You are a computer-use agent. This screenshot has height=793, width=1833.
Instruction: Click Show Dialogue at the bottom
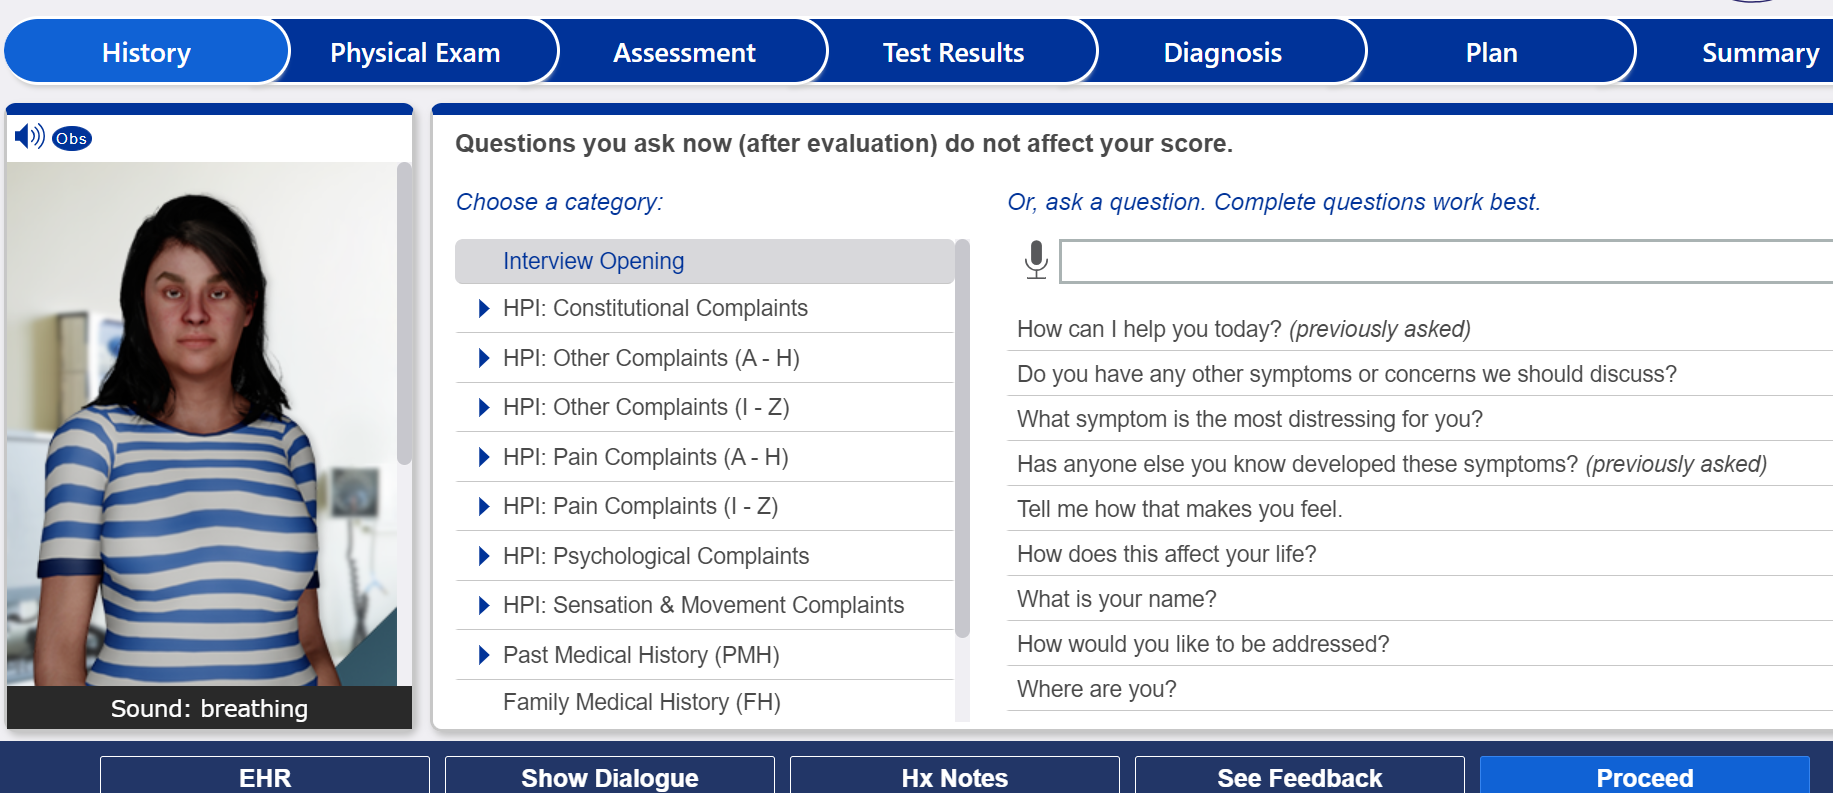coord(609,776)
